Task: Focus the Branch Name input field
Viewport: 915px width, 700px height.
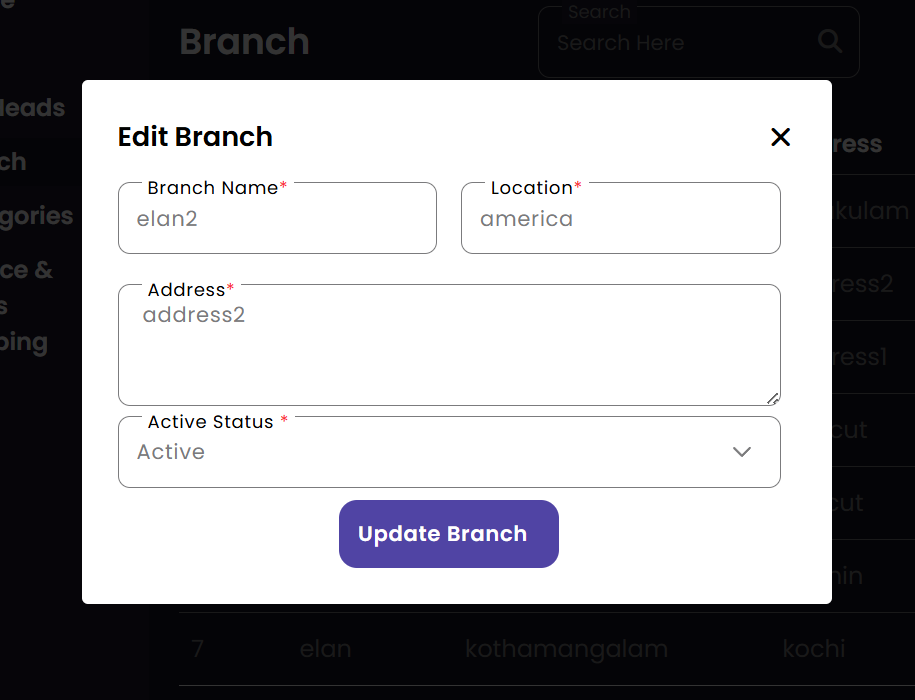Action: [277, 219]
